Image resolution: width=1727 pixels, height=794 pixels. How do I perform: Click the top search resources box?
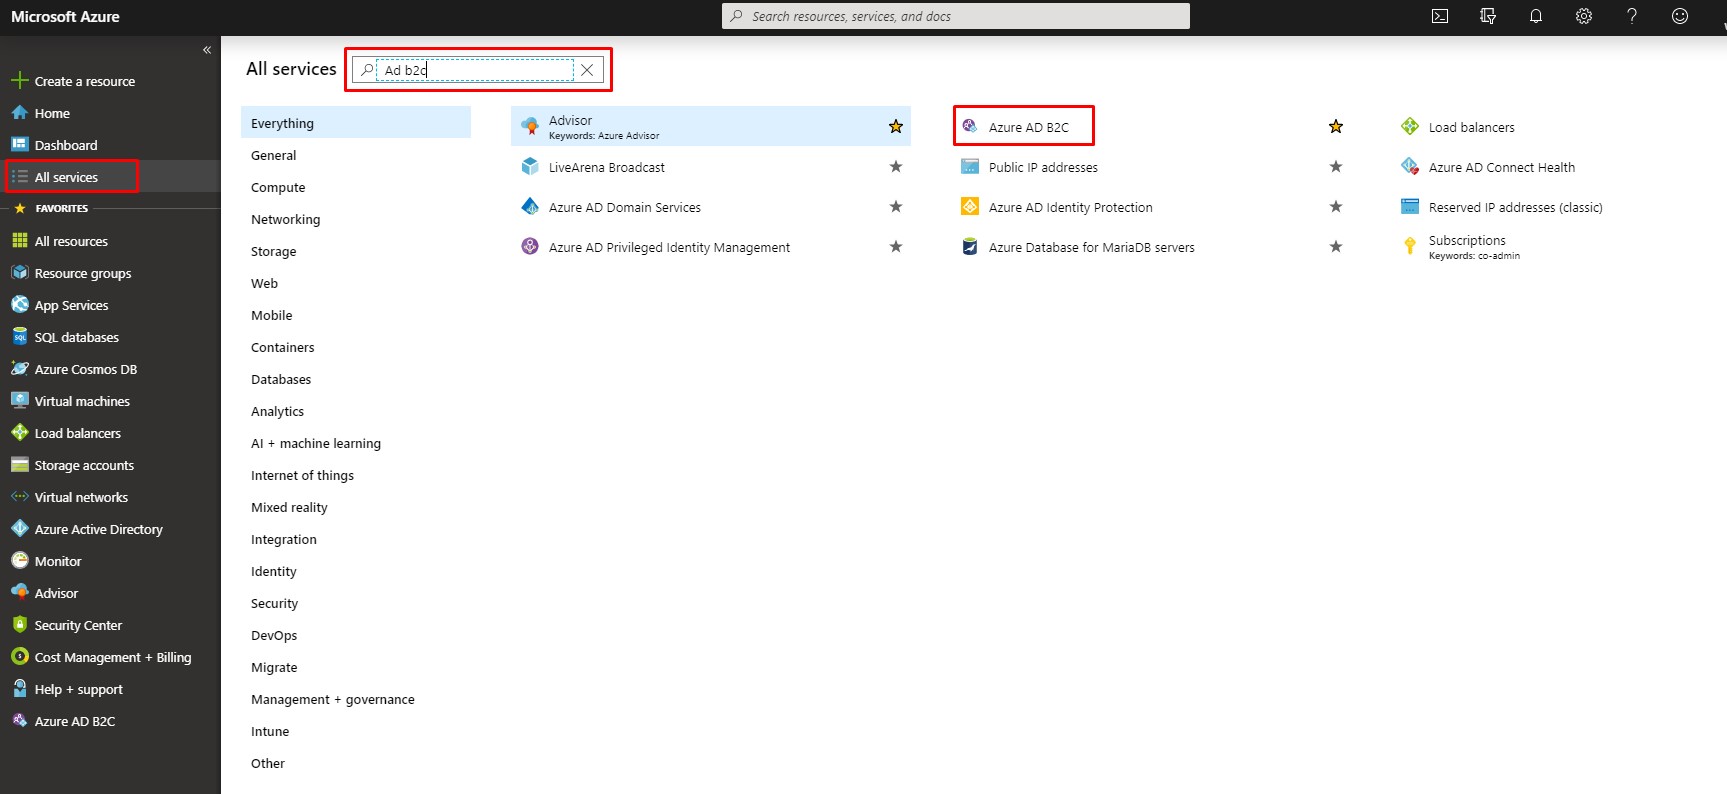pos(956,16)
